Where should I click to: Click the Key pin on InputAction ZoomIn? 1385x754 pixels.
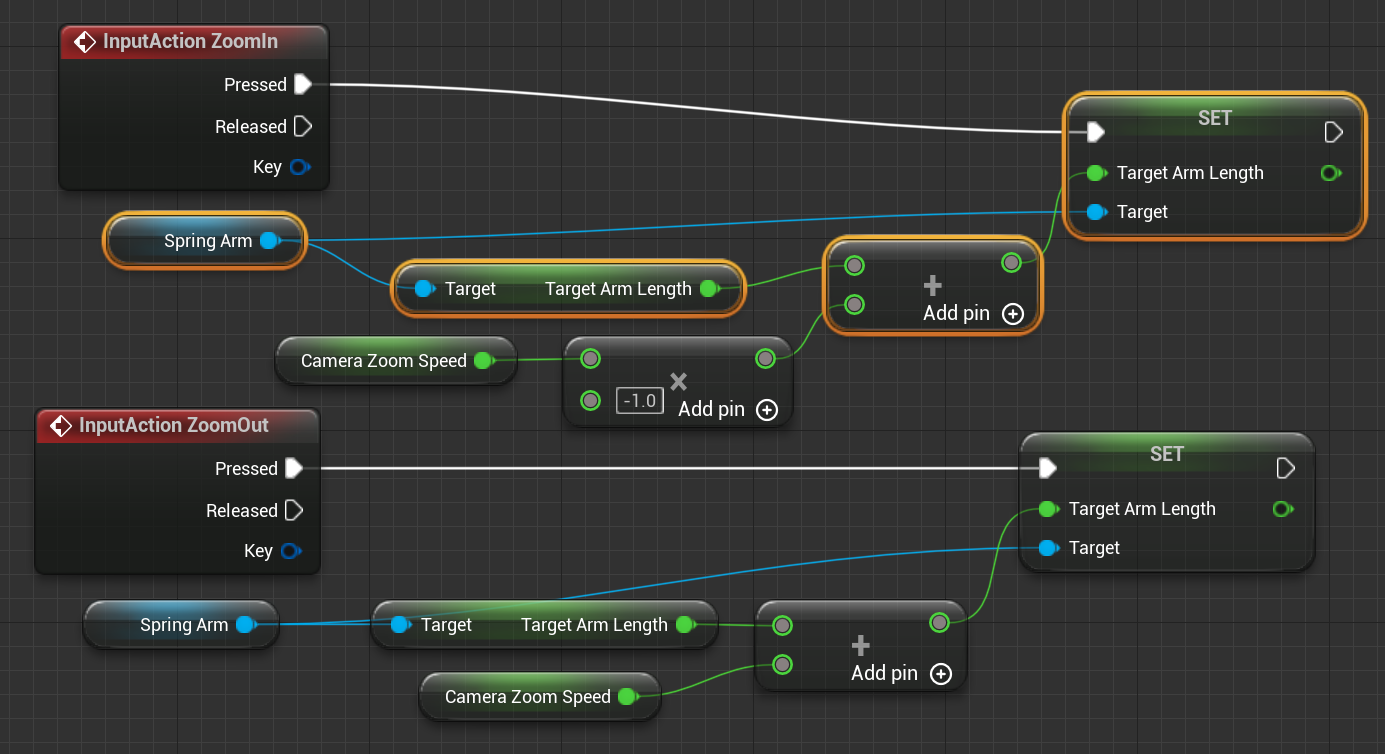[x=300, y=167]
